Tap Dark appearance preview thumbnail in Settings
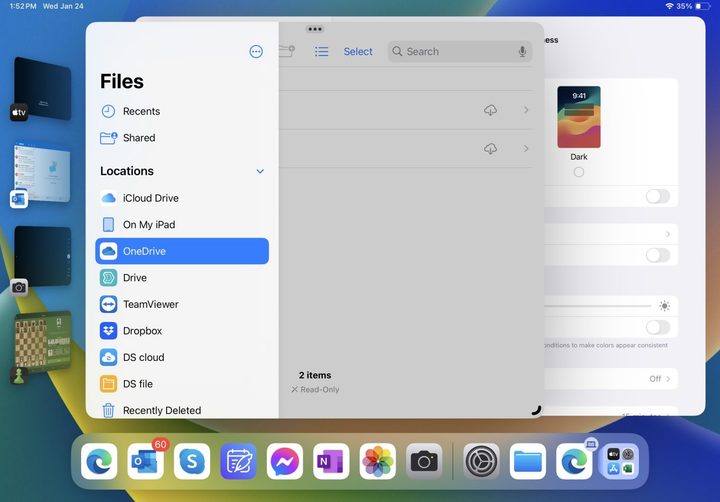 (x=579, y=117)
